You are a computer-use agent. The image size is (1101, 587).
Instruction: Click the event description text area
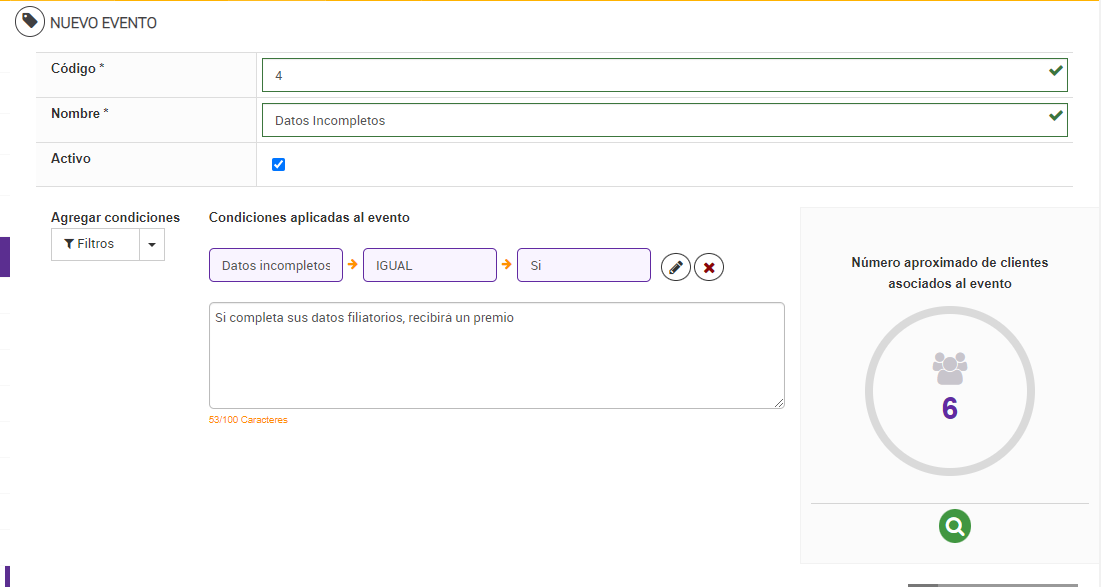pos(496,355)
